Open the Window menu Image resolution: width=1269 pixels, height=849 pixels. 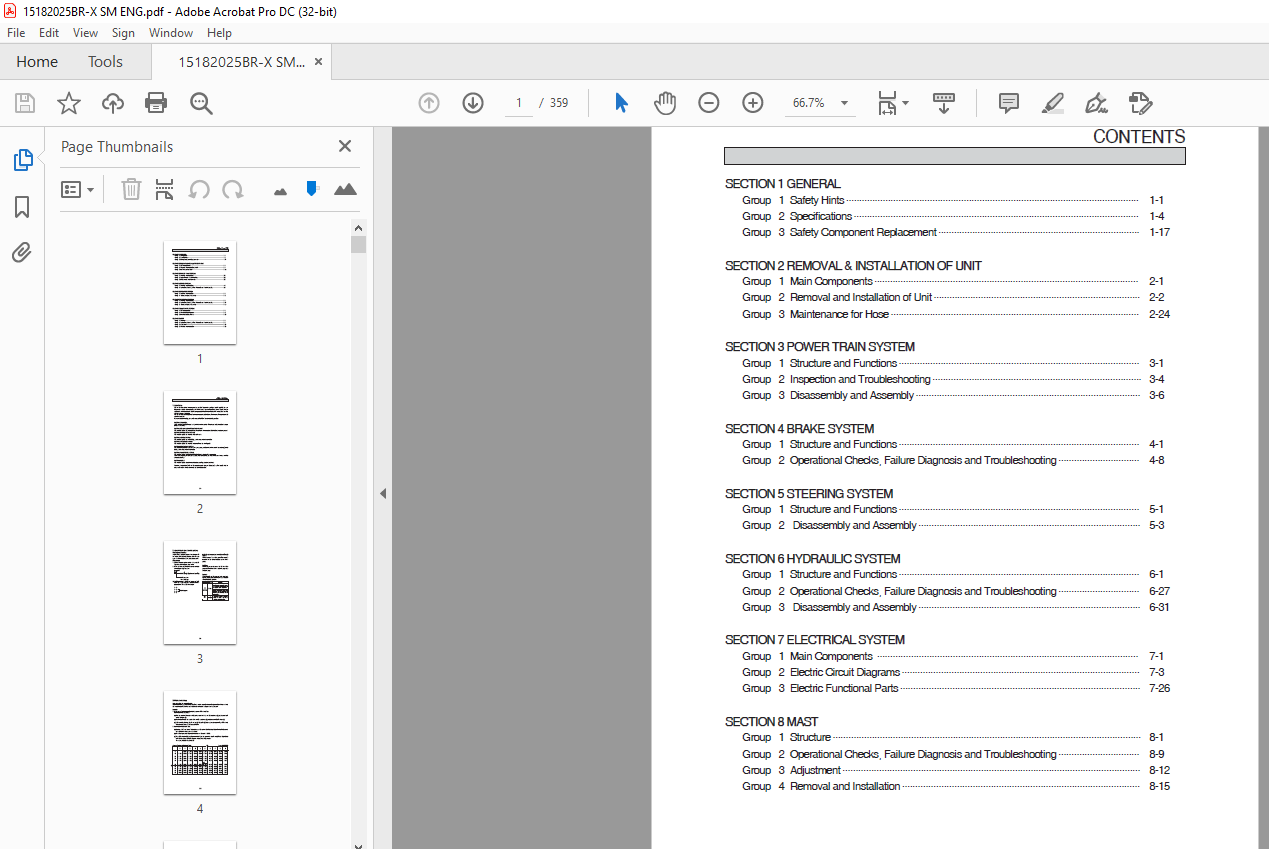pyautogui.click(x=171, y=33)
